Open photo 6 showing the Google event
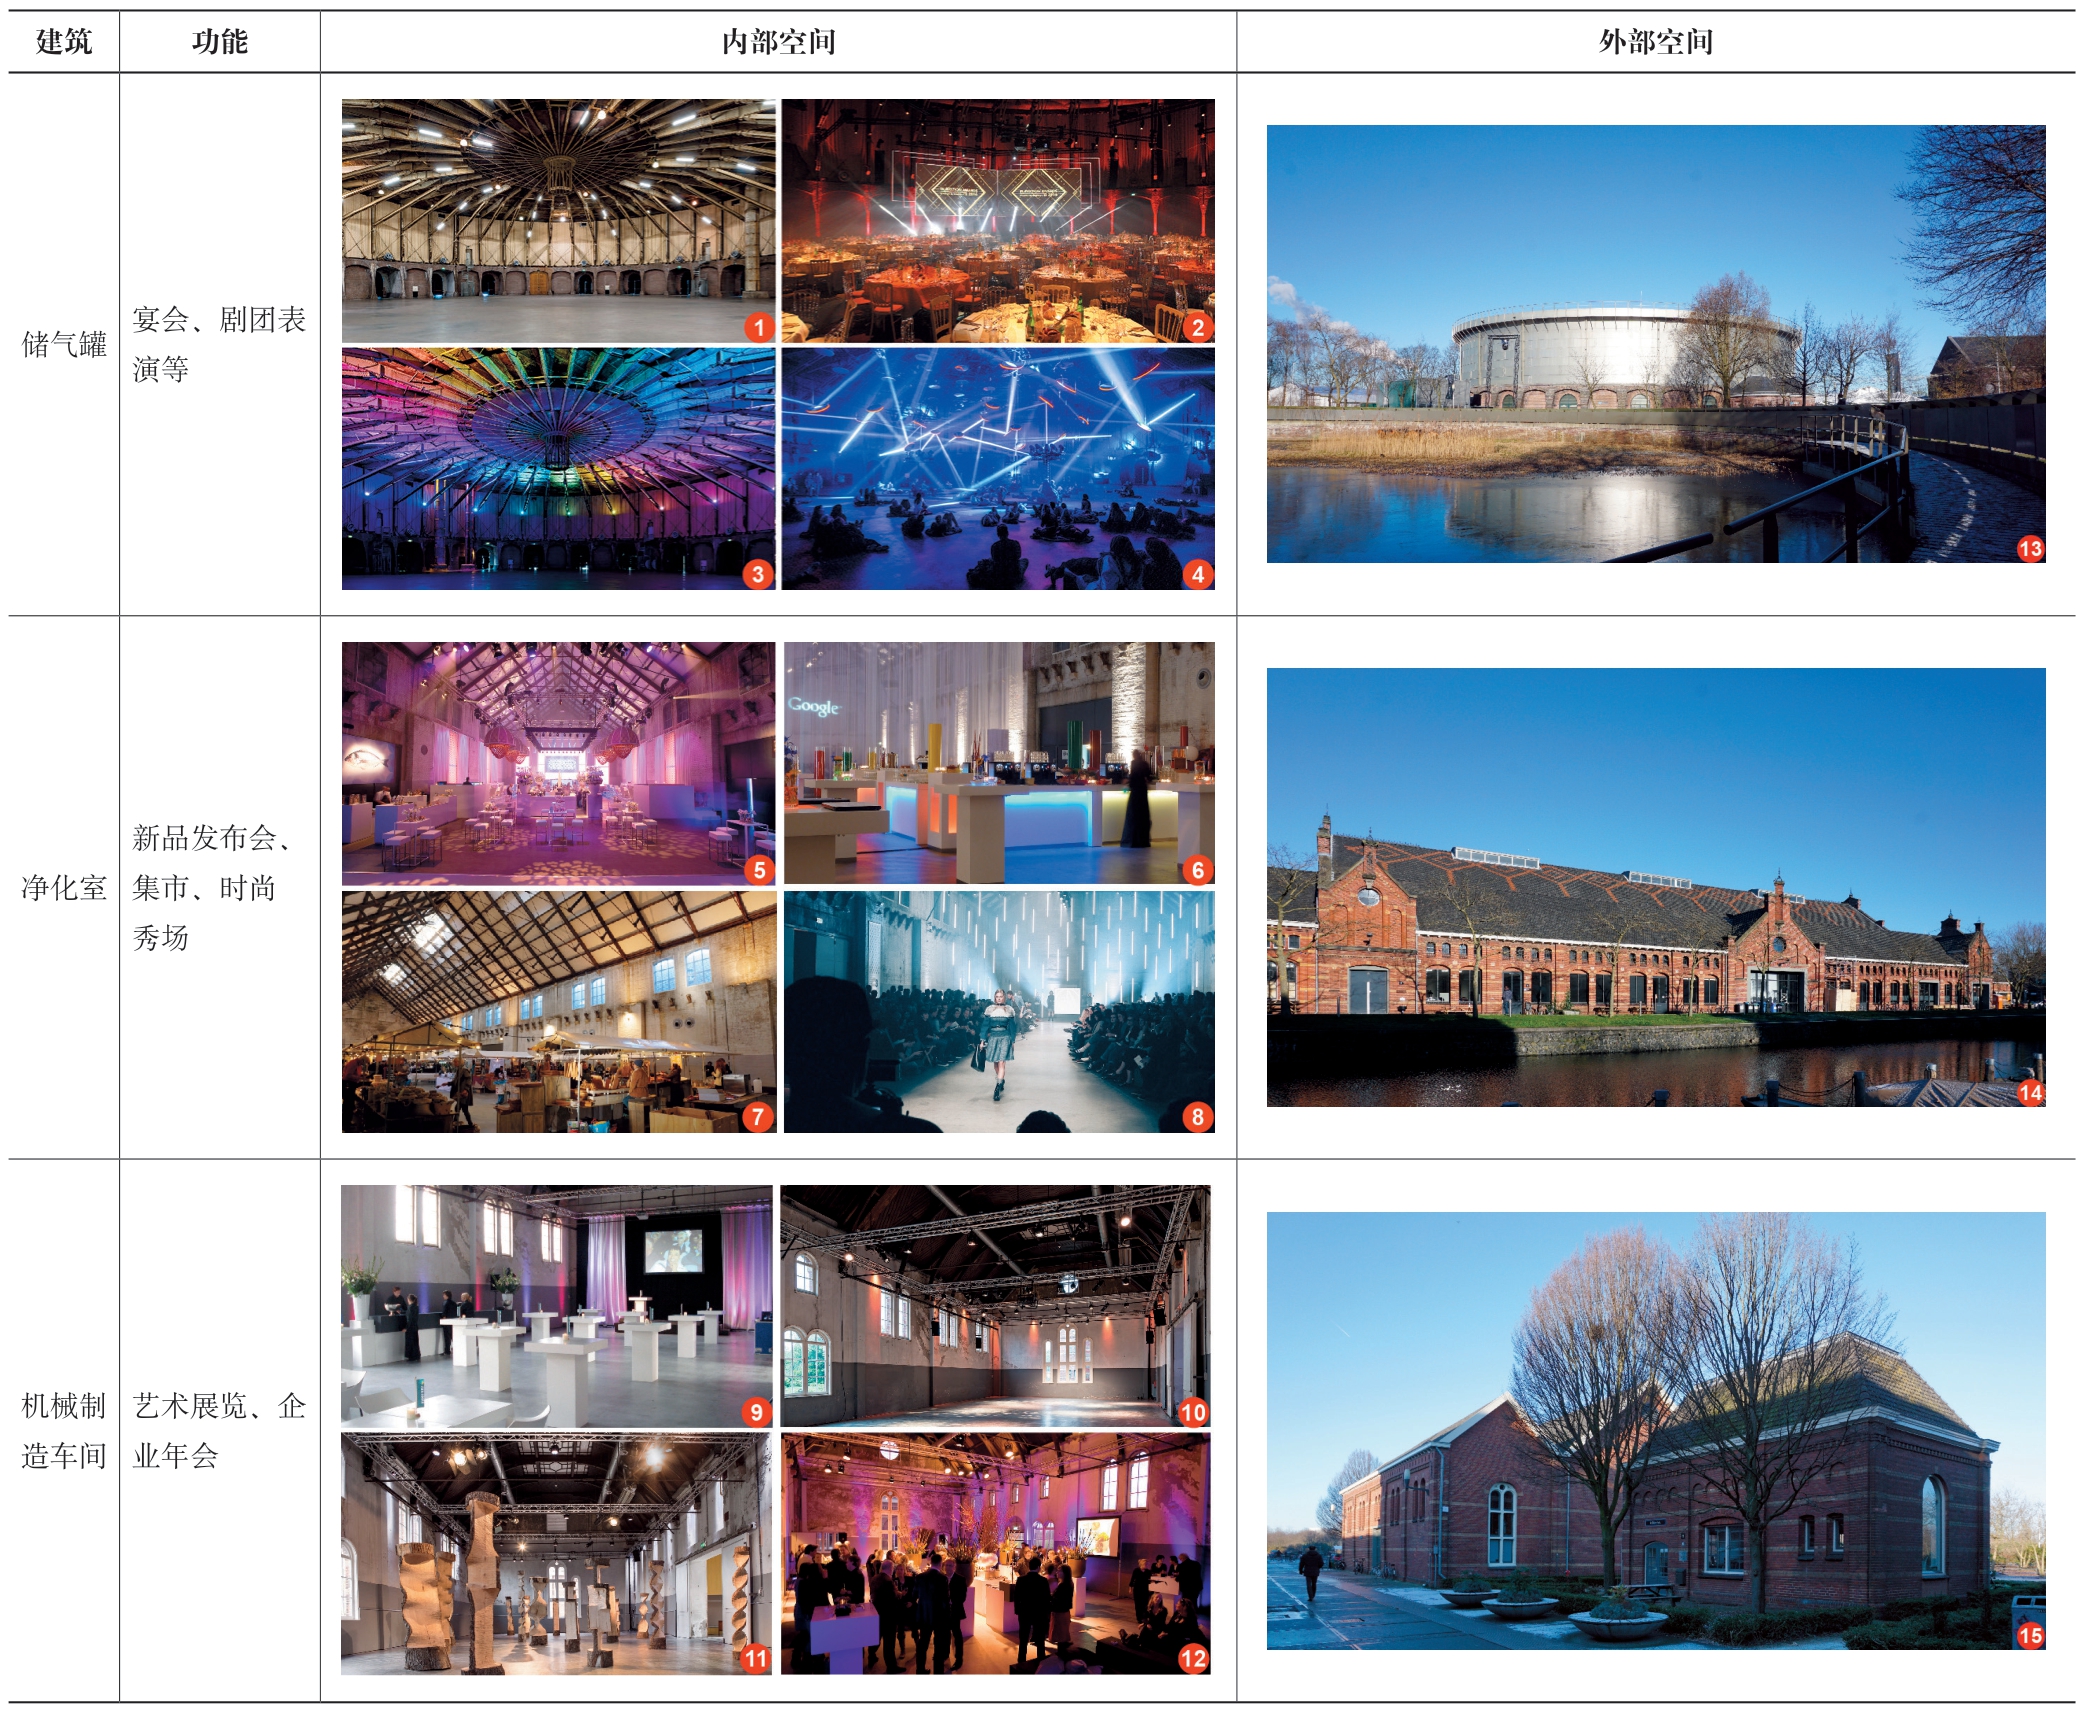The width and height of the screenshot is (2082, 1711). (x=999, y=763)
